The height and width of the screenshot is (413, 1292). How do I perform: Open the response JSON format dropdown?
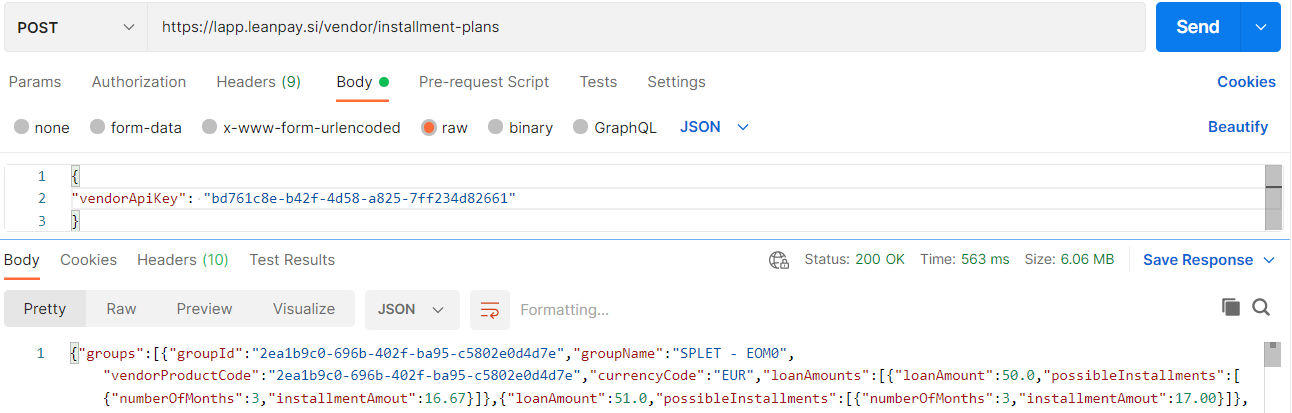coord(412,309)
